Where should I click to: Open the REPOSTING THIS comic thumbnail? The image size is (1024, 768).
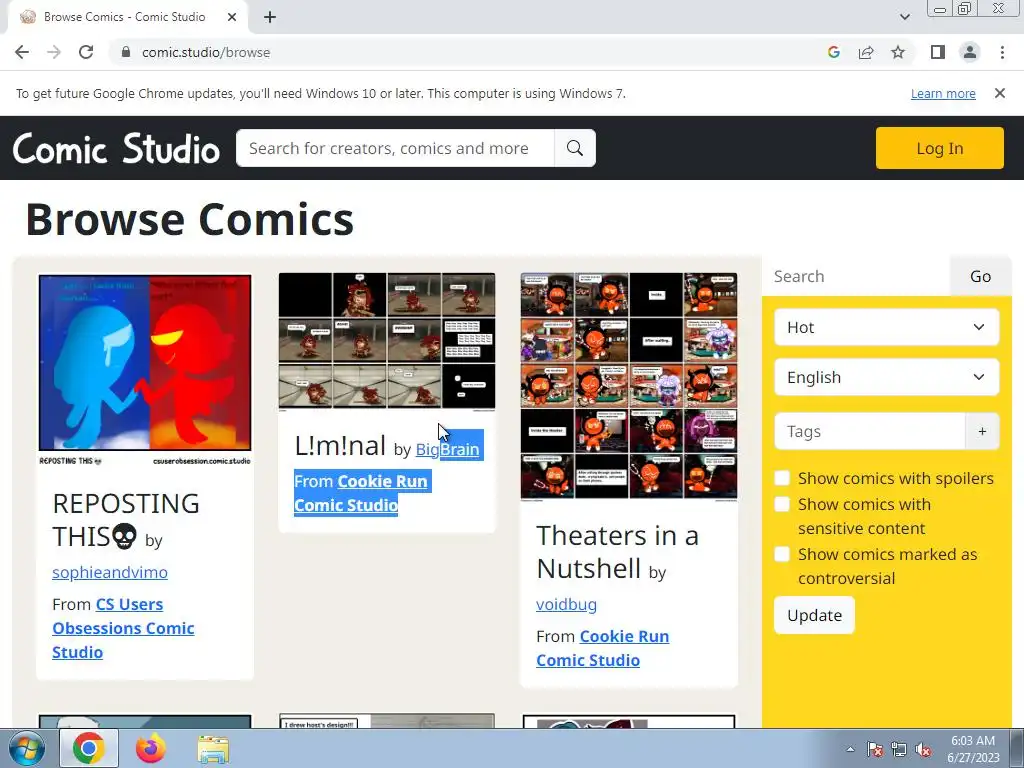pos(145,370)
